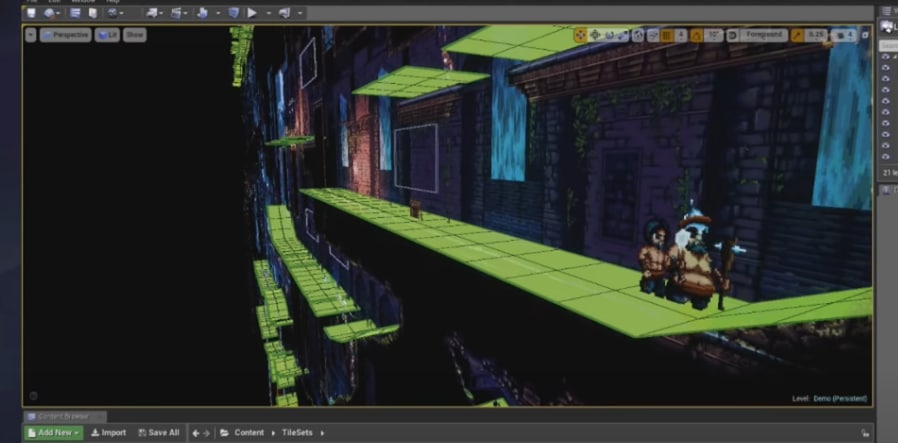The height and width of the screenshot is (443, 898).
Task: Open the Foreground snap layer dropdown
Action: coord(764,35)
